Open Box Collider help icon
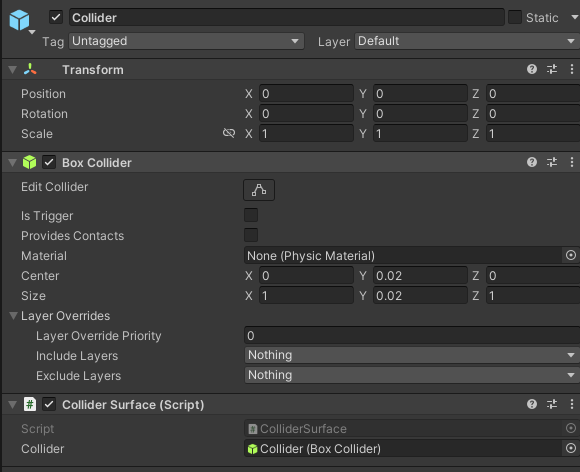580x472 pixels. pyautogui.click(x=532, y=162)
